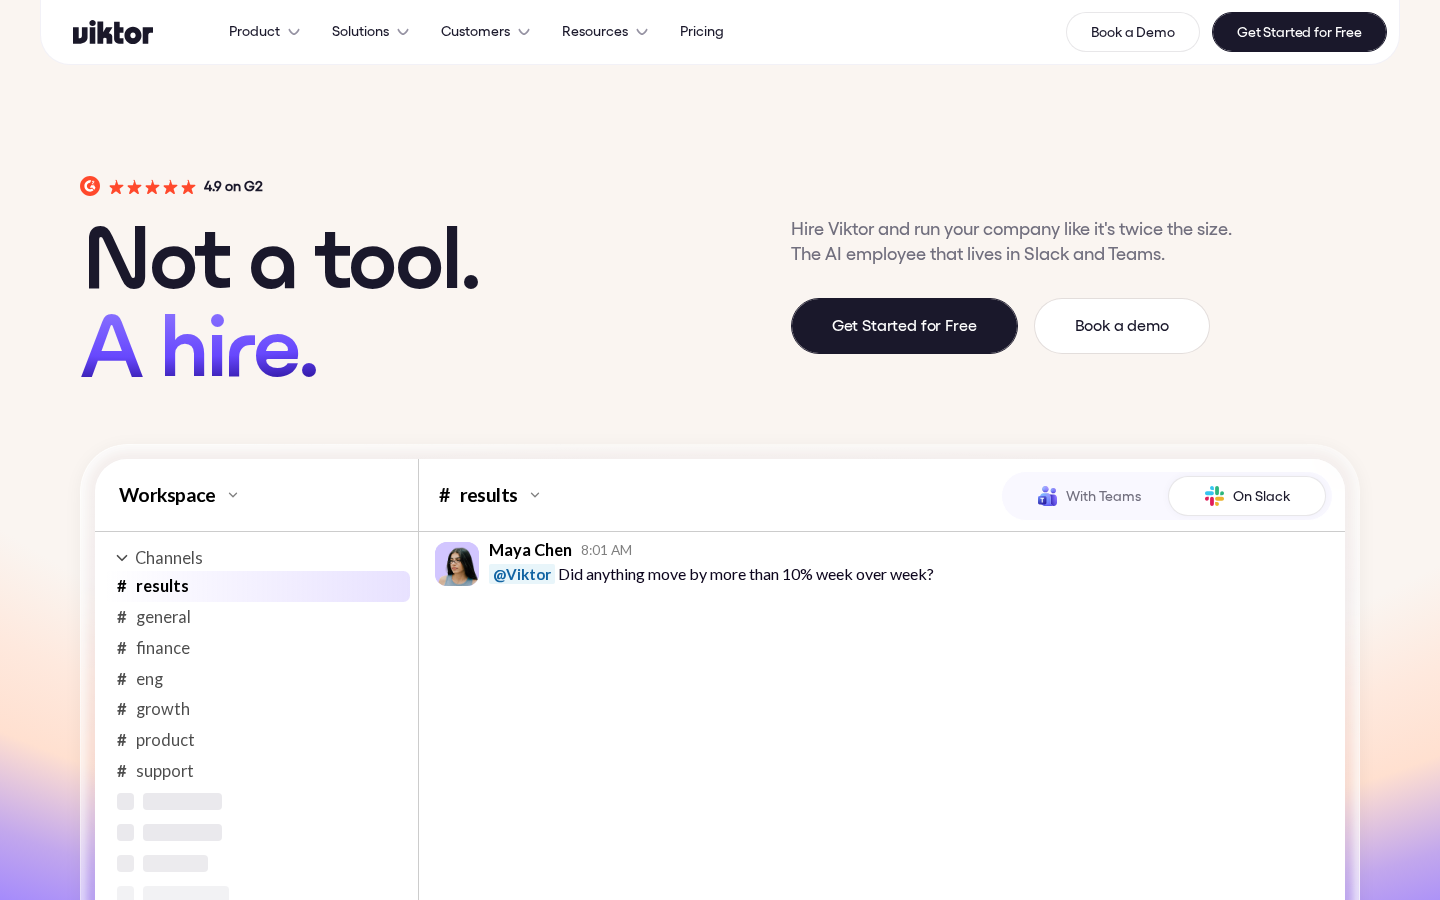The height and width of the screenshot is (900, 1440).
Task: Select the growth channel
Action: (x=260, y=709)
